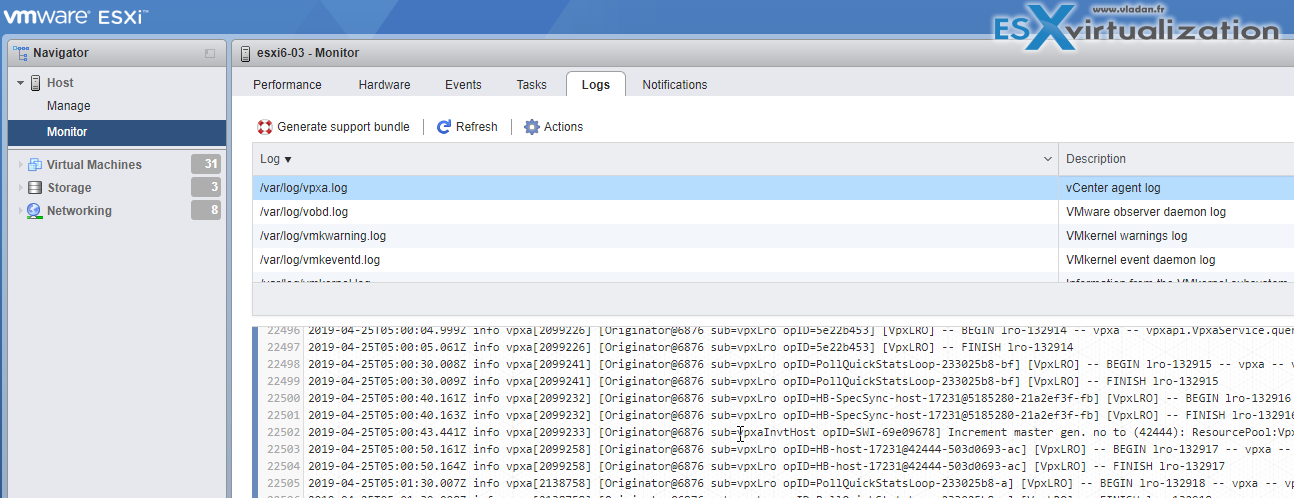This screenshot has width=1294, height=498.
Task: Click the Storage count badge 3
Action: coord(206,188)
